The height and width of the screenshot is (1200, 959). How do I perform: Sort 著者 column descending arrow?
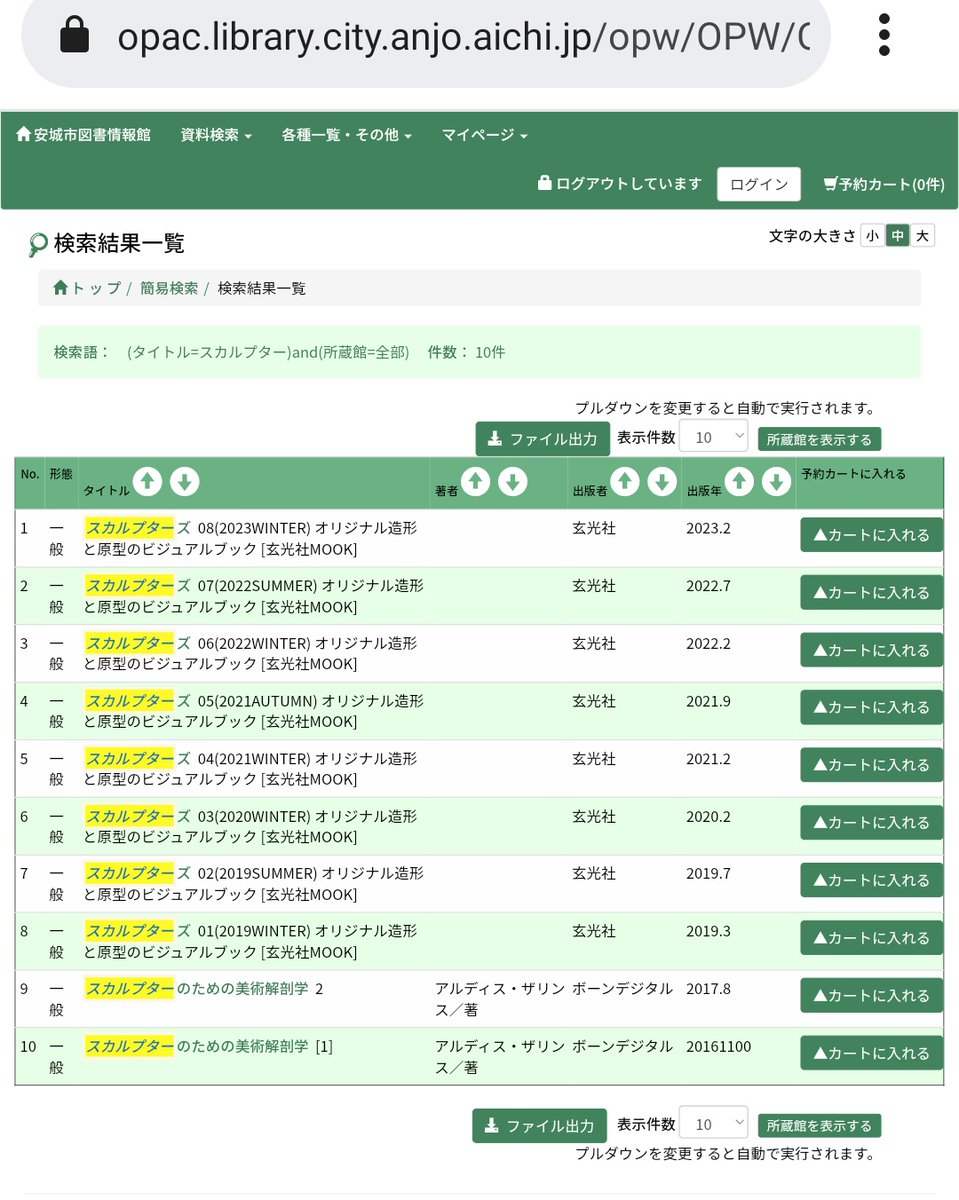pyautogui.click(x=513, y=482)
